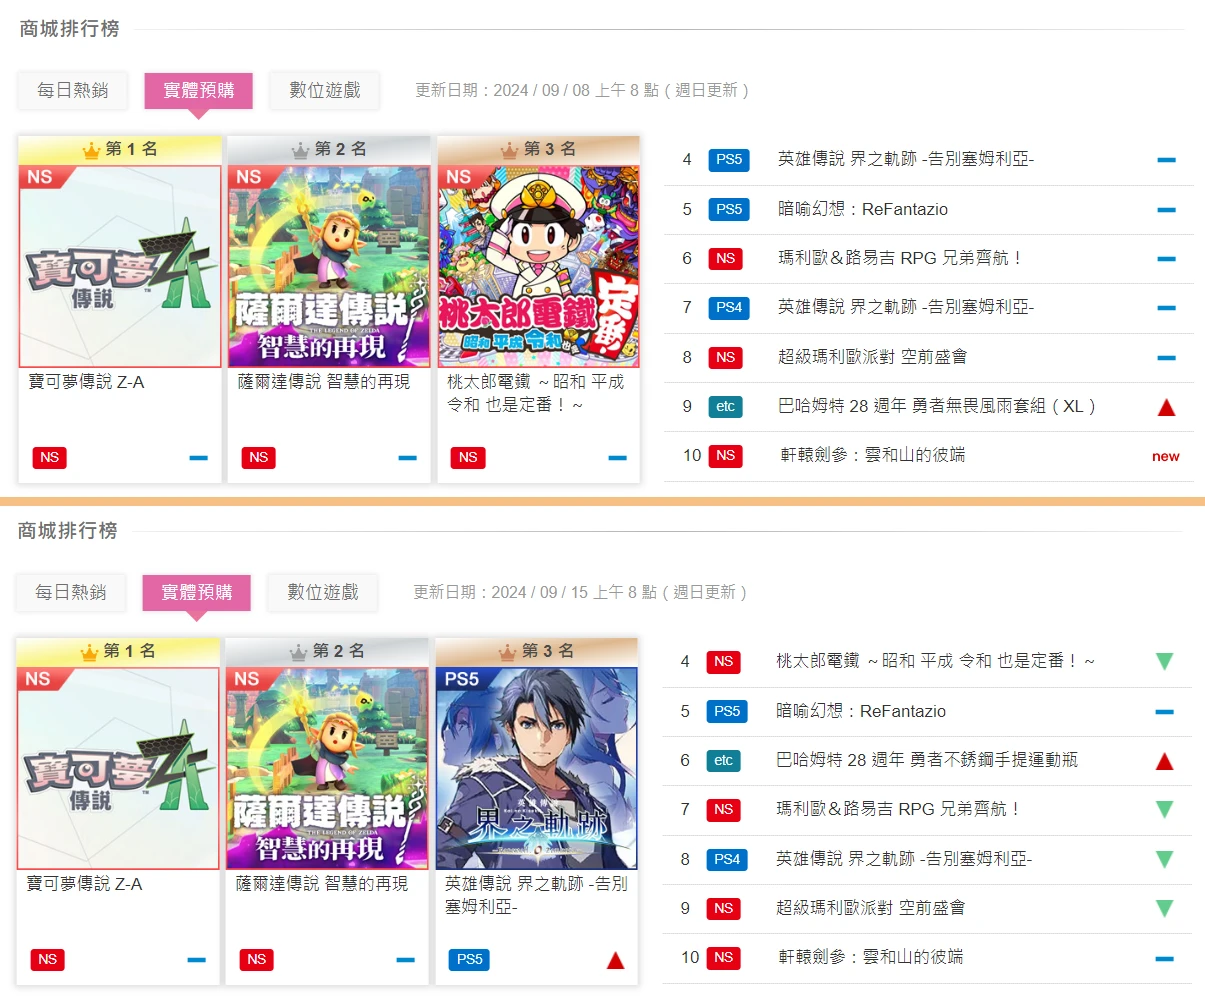Click the PS5 badge under 界之軌跡 card
Image resolution: width=1205 pixels, height=1007 pixels.
coord(469,959)
